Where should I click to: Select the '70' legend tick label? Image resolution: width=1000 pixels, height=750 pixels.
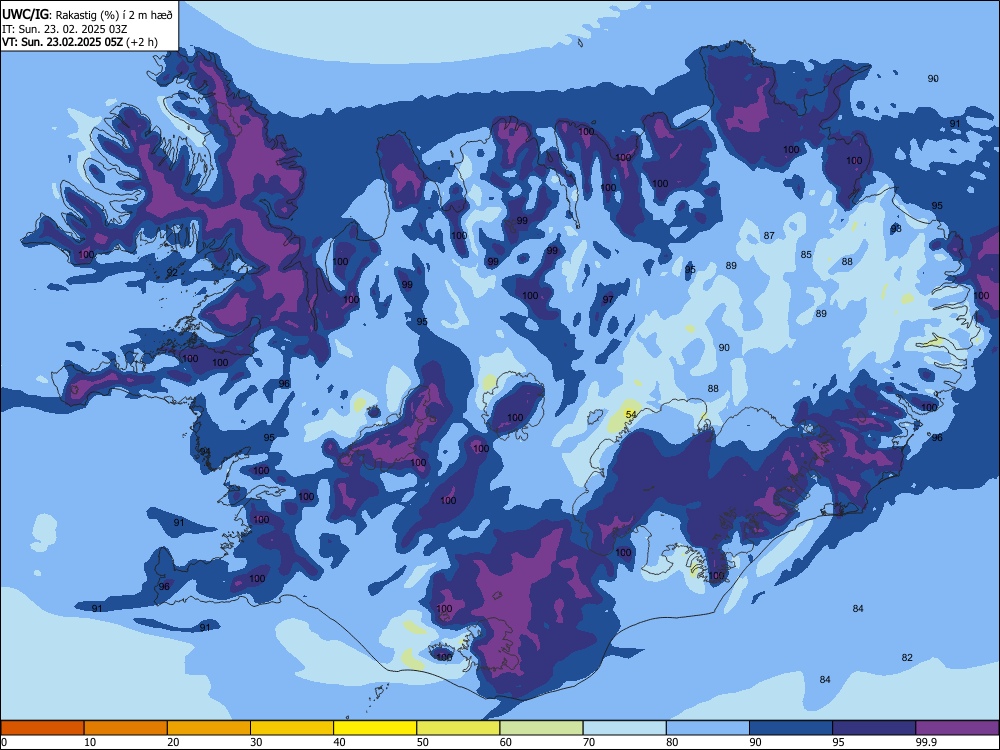click(589, 742)
